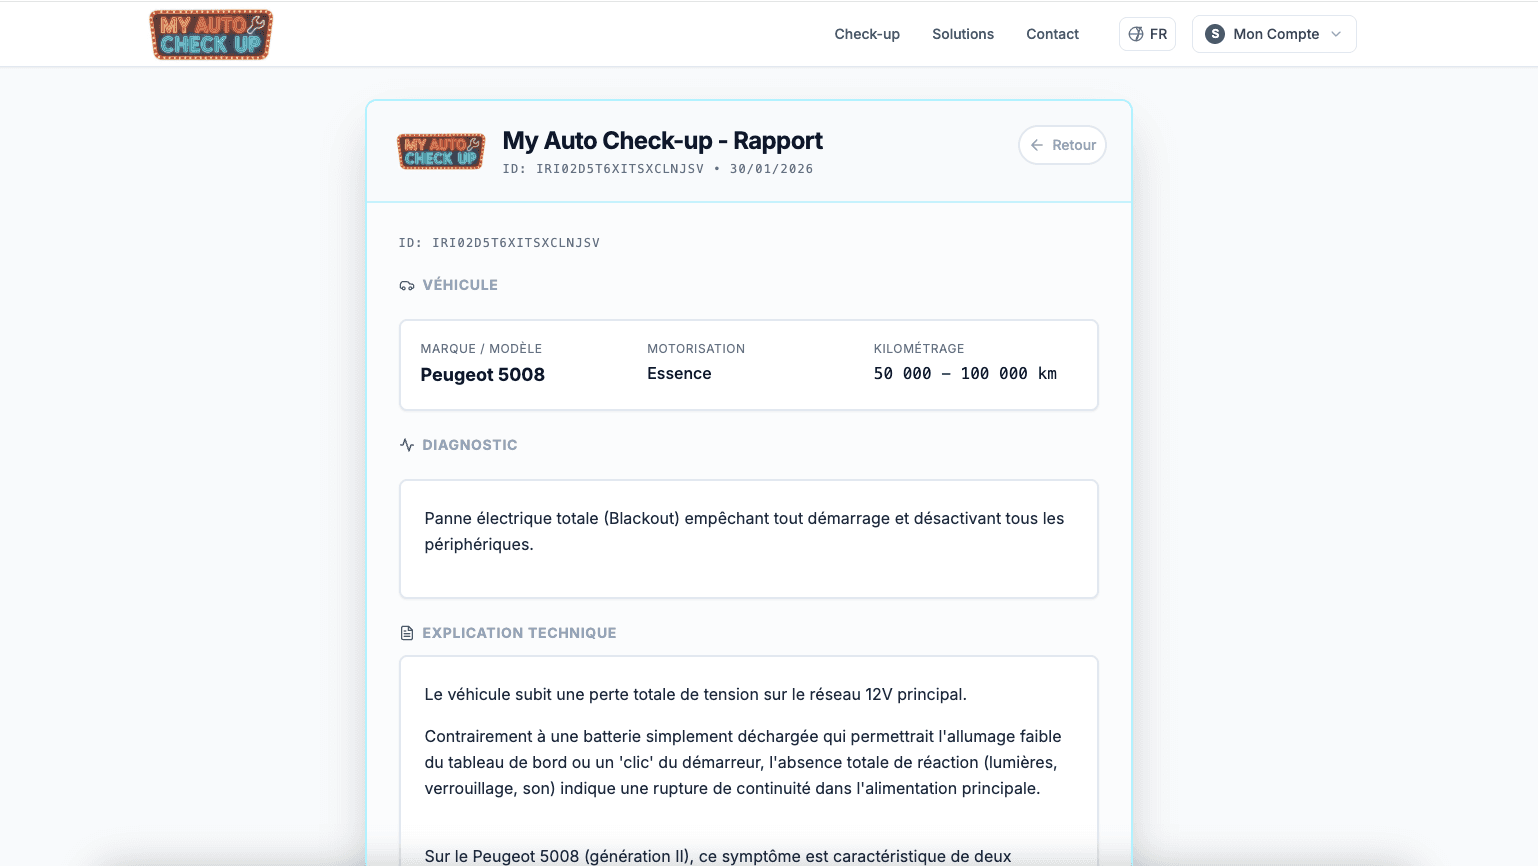Click the account avatar 'S' icon

pyautogui.click(x=1215, y=34)
